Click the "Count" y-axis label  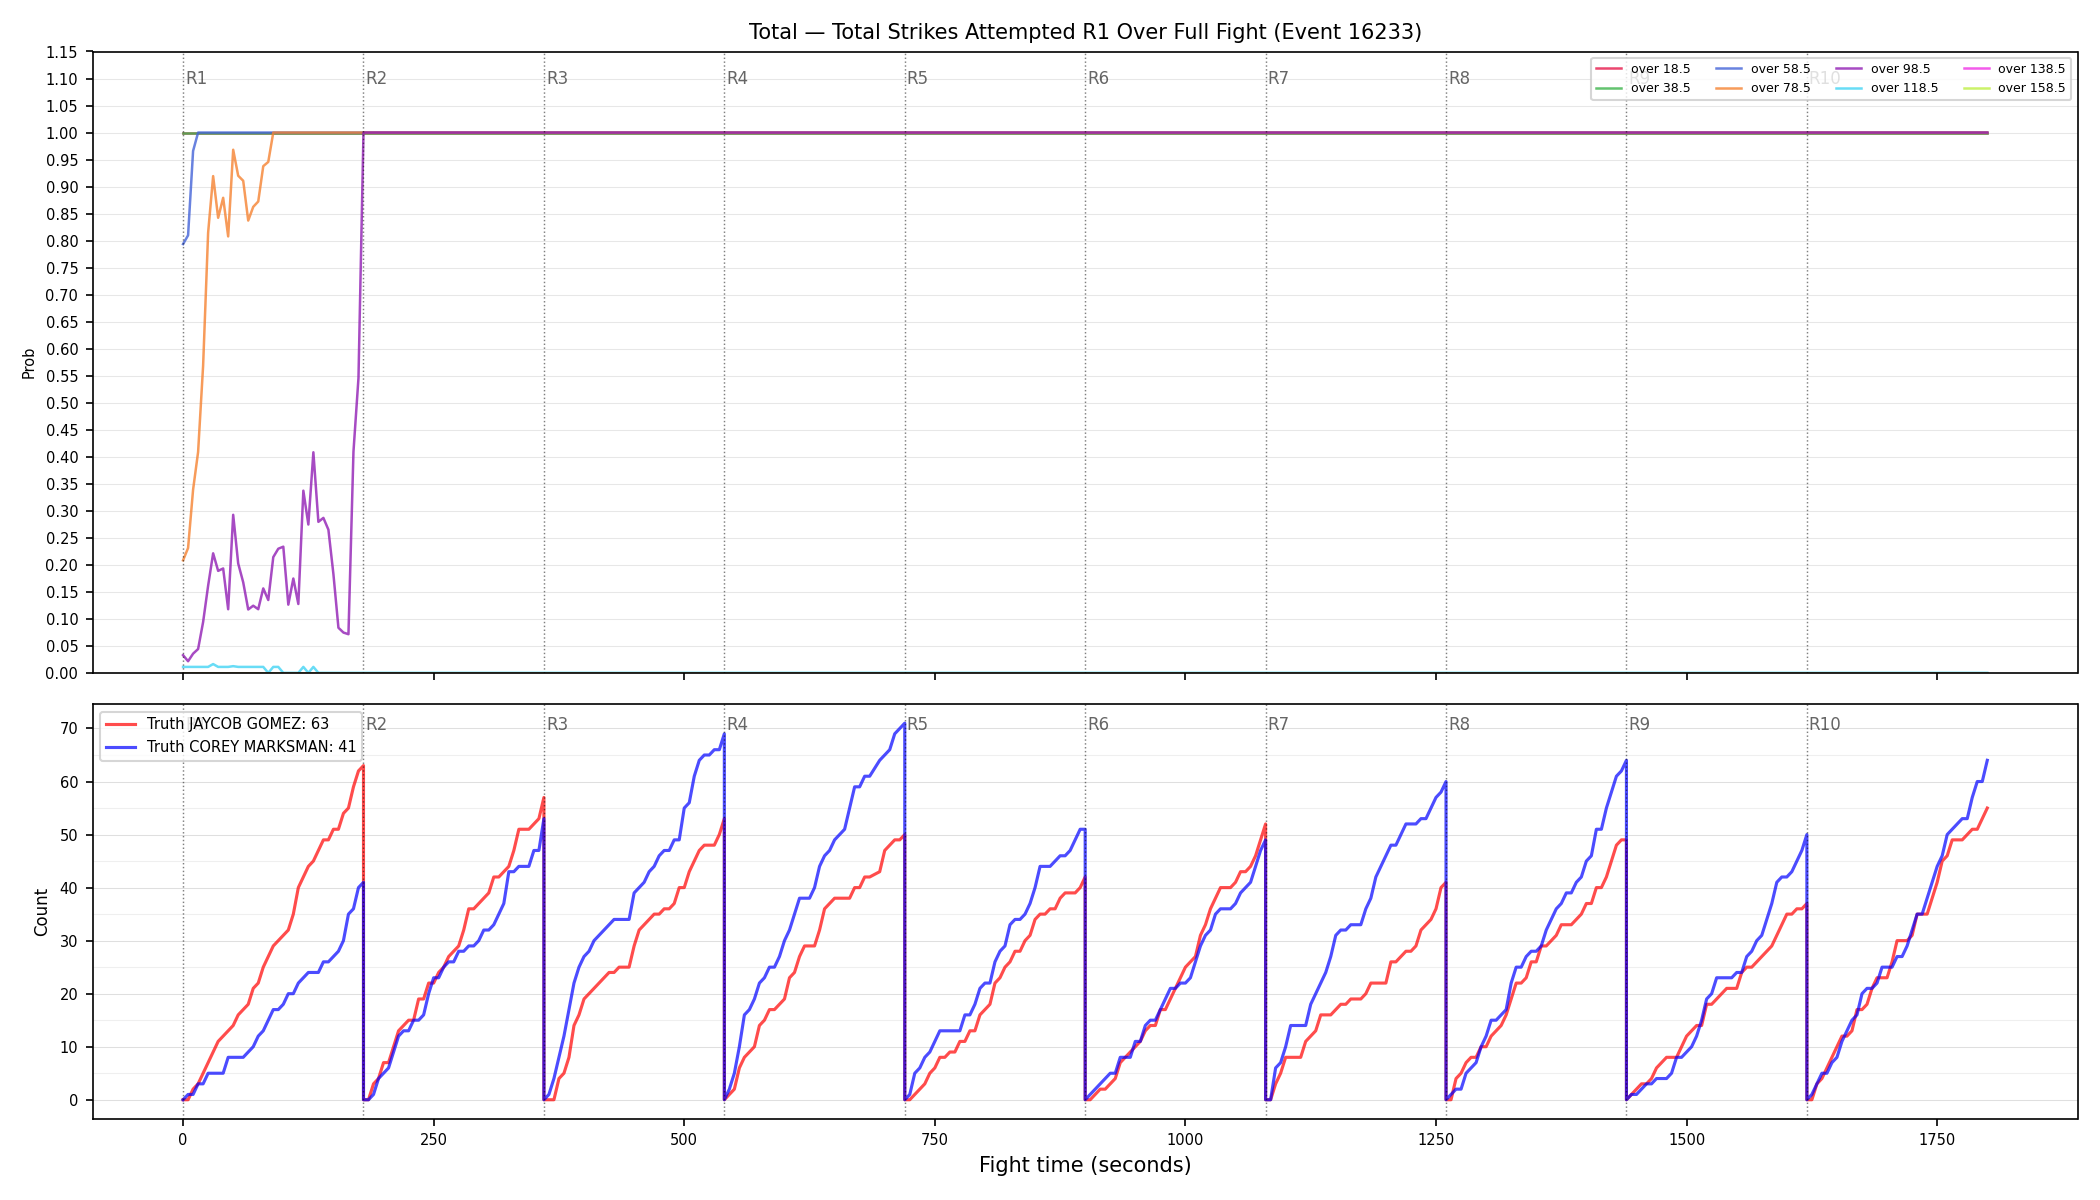41,912
